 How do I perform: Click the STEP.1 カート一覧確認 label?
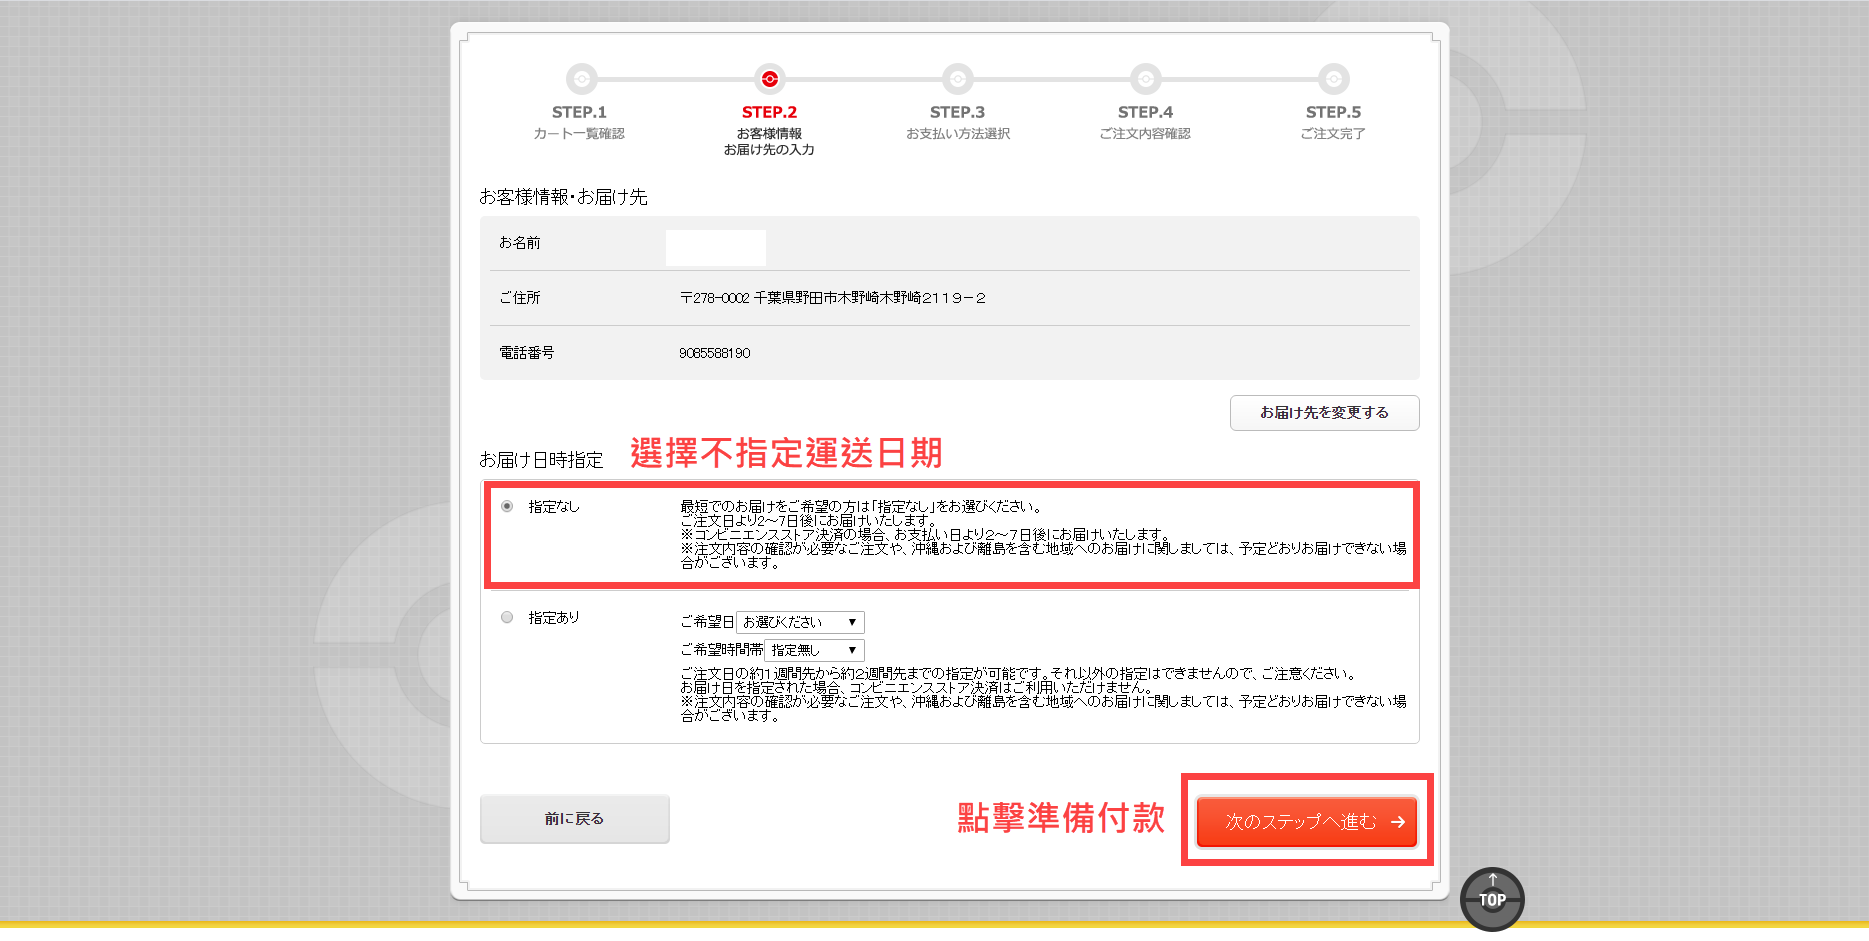[x=579, y=134]
